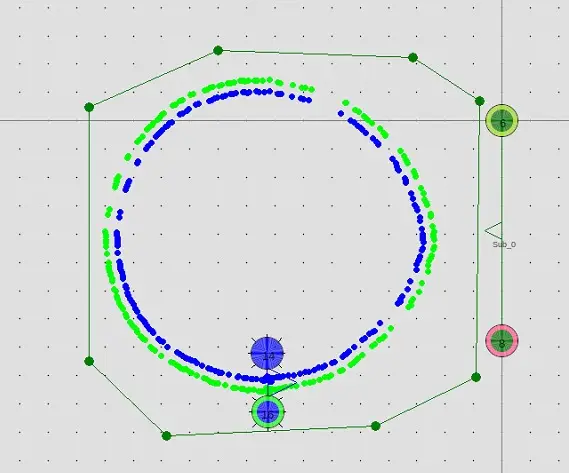Click the blue marker numbered 14
This screenshot has height=473, width=569.
(267, 354)
